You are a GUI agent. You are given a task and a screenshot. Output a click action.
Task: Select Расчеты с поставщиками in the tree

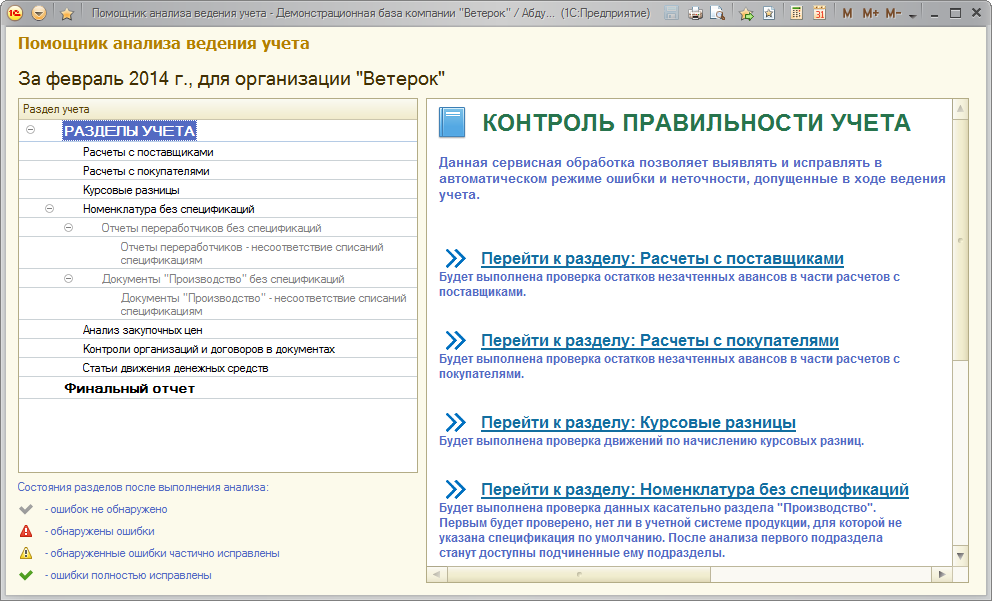148,152
